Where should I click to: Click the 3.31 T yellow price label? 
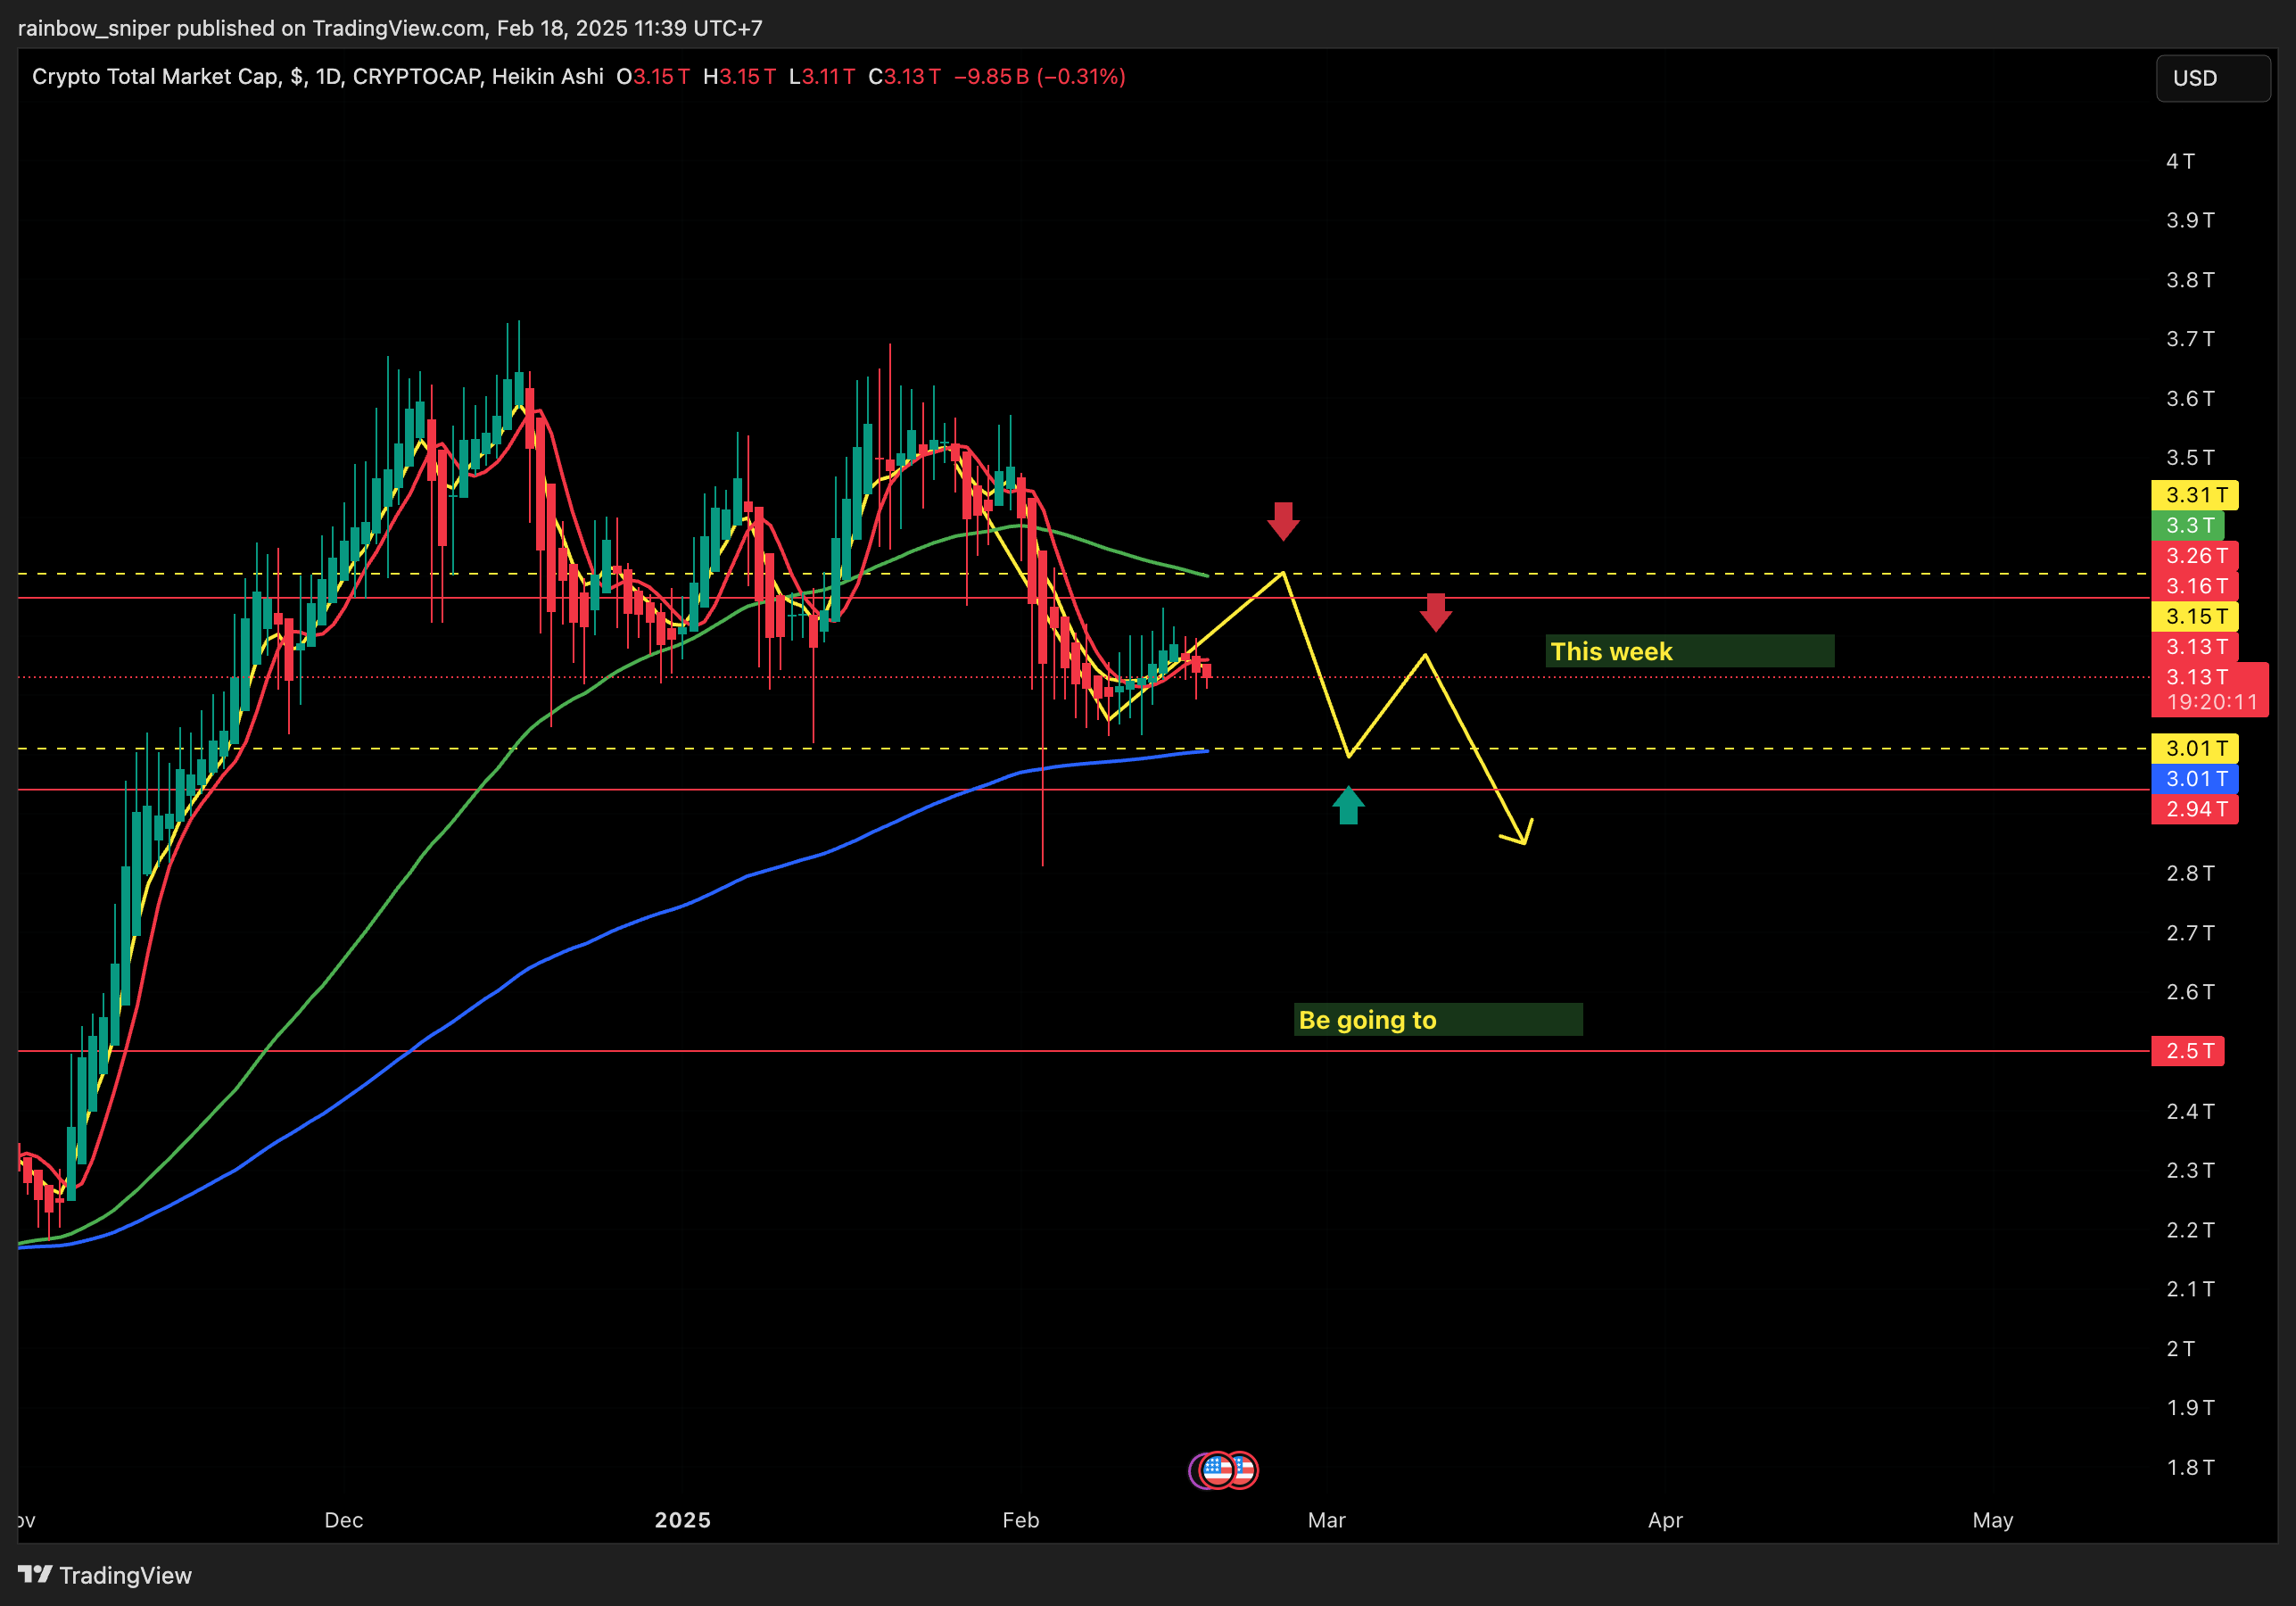click(x=2195, y=495)
